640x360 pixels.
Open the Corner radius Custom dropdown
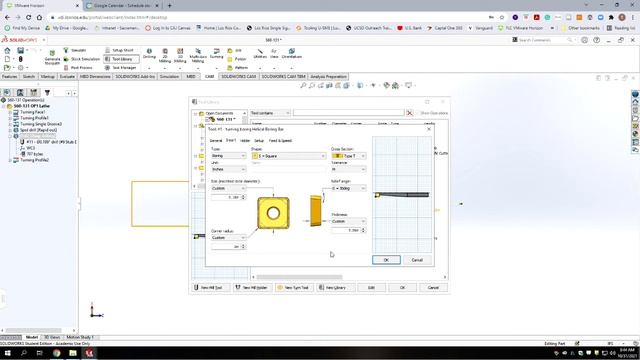[228, 238]
